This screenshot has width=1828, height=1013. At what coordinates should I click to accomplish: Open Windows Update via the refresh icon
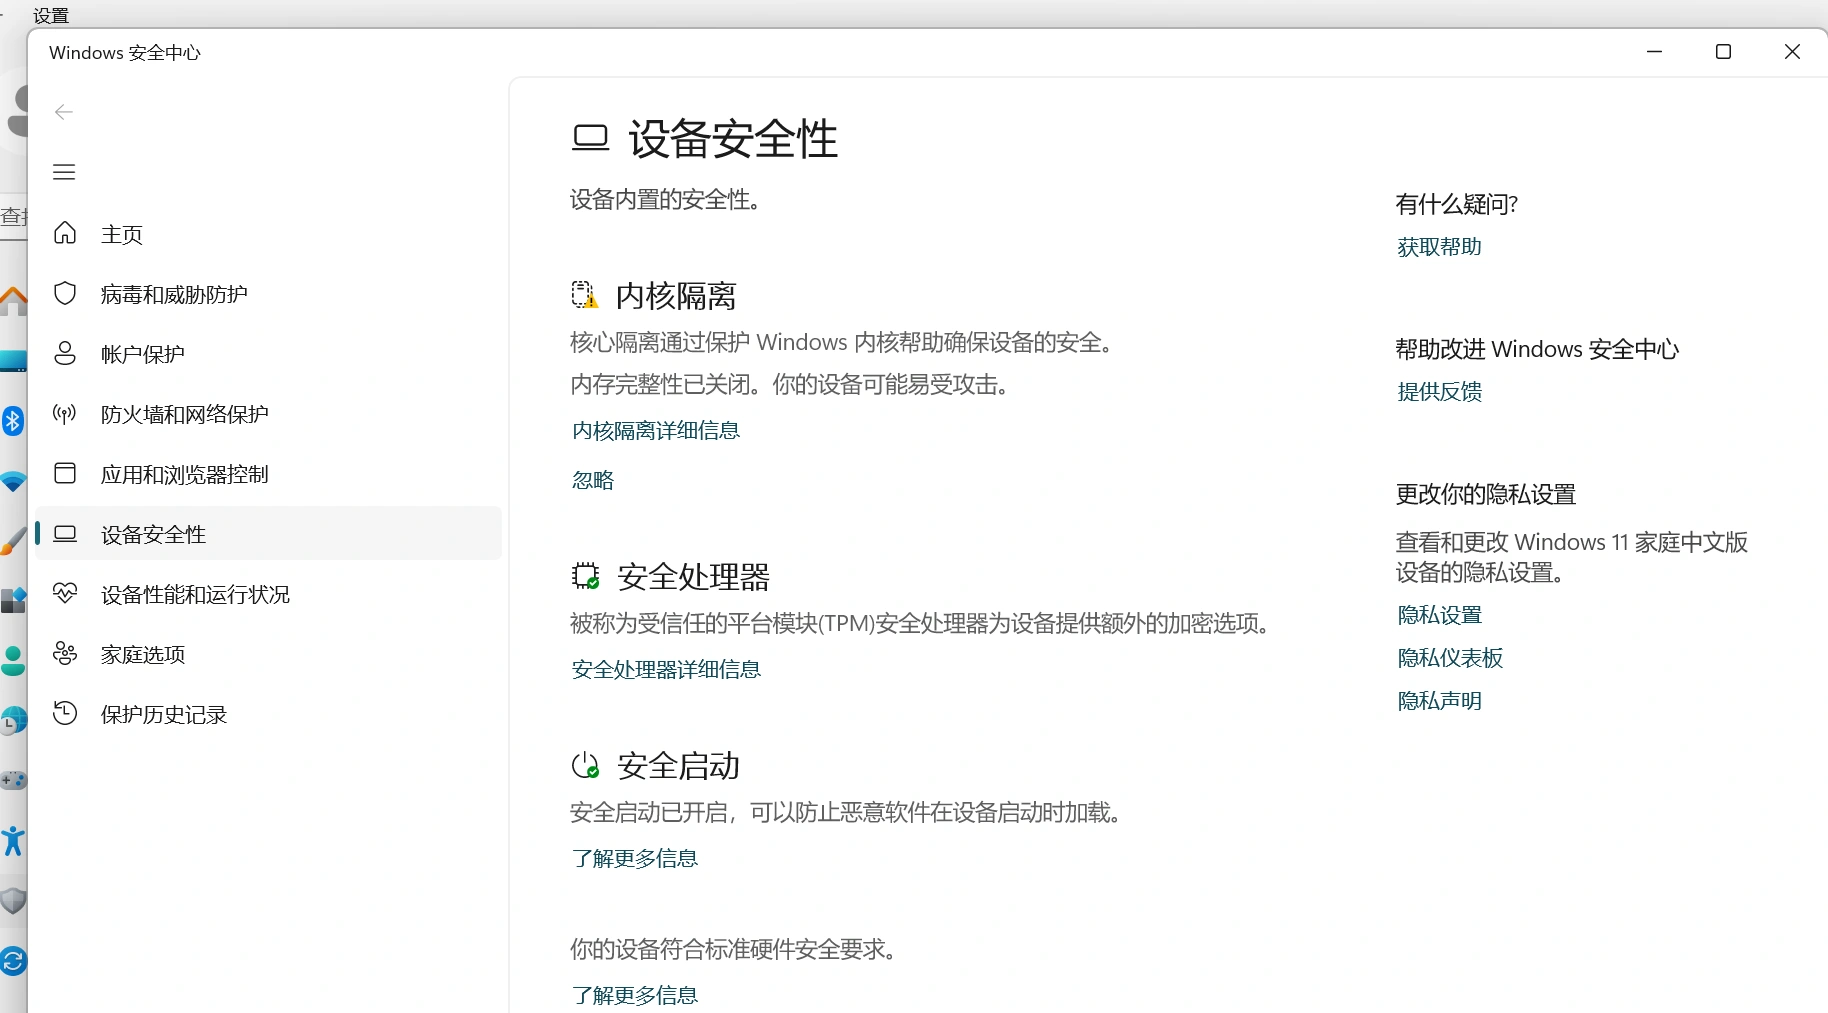click(13, 961)
